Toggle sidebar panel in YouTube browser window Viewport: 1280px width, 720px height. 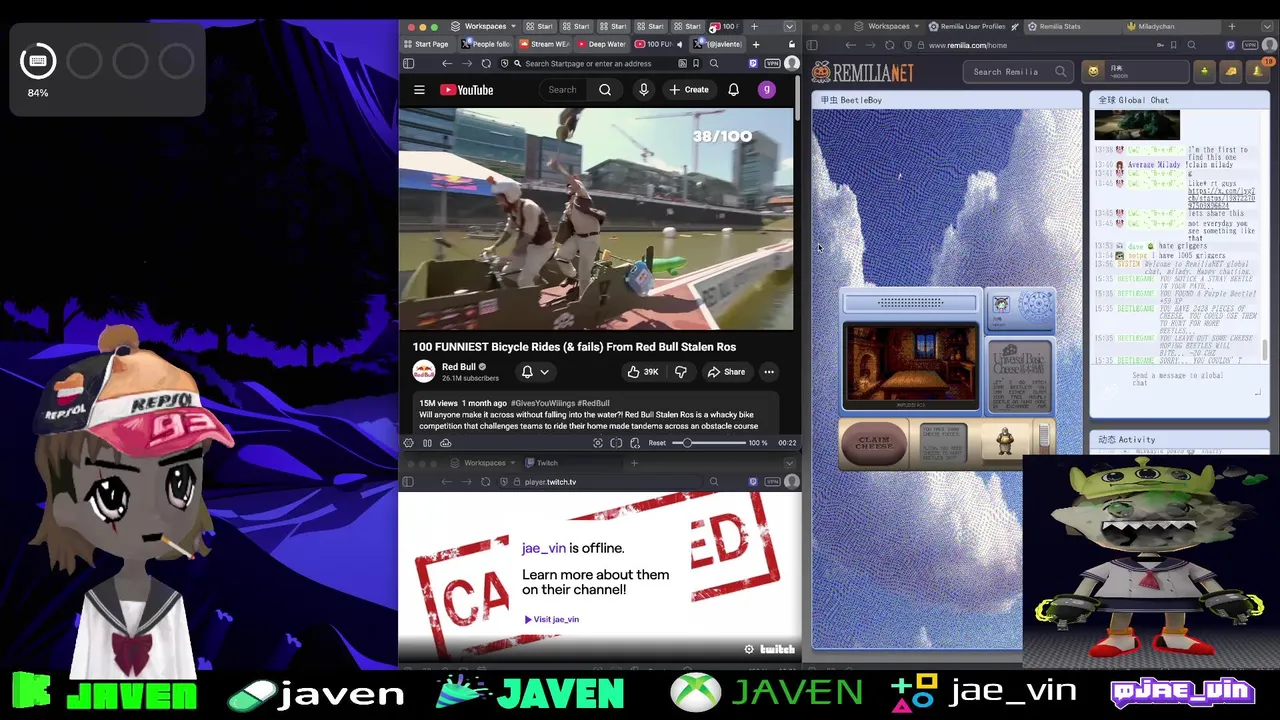pos(408,63)
